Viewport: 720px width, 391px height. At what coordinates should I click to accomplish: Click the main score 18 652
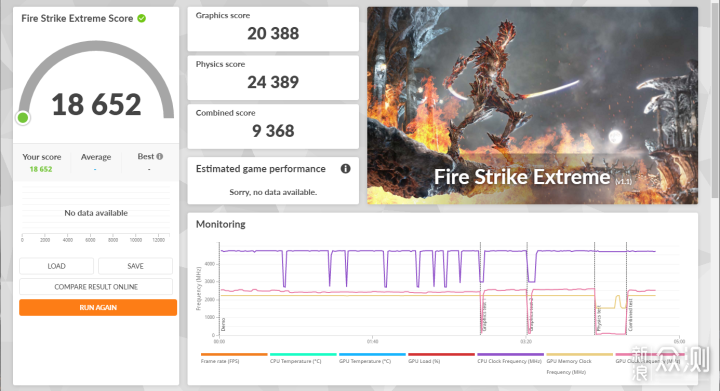(x=96, y=105)
